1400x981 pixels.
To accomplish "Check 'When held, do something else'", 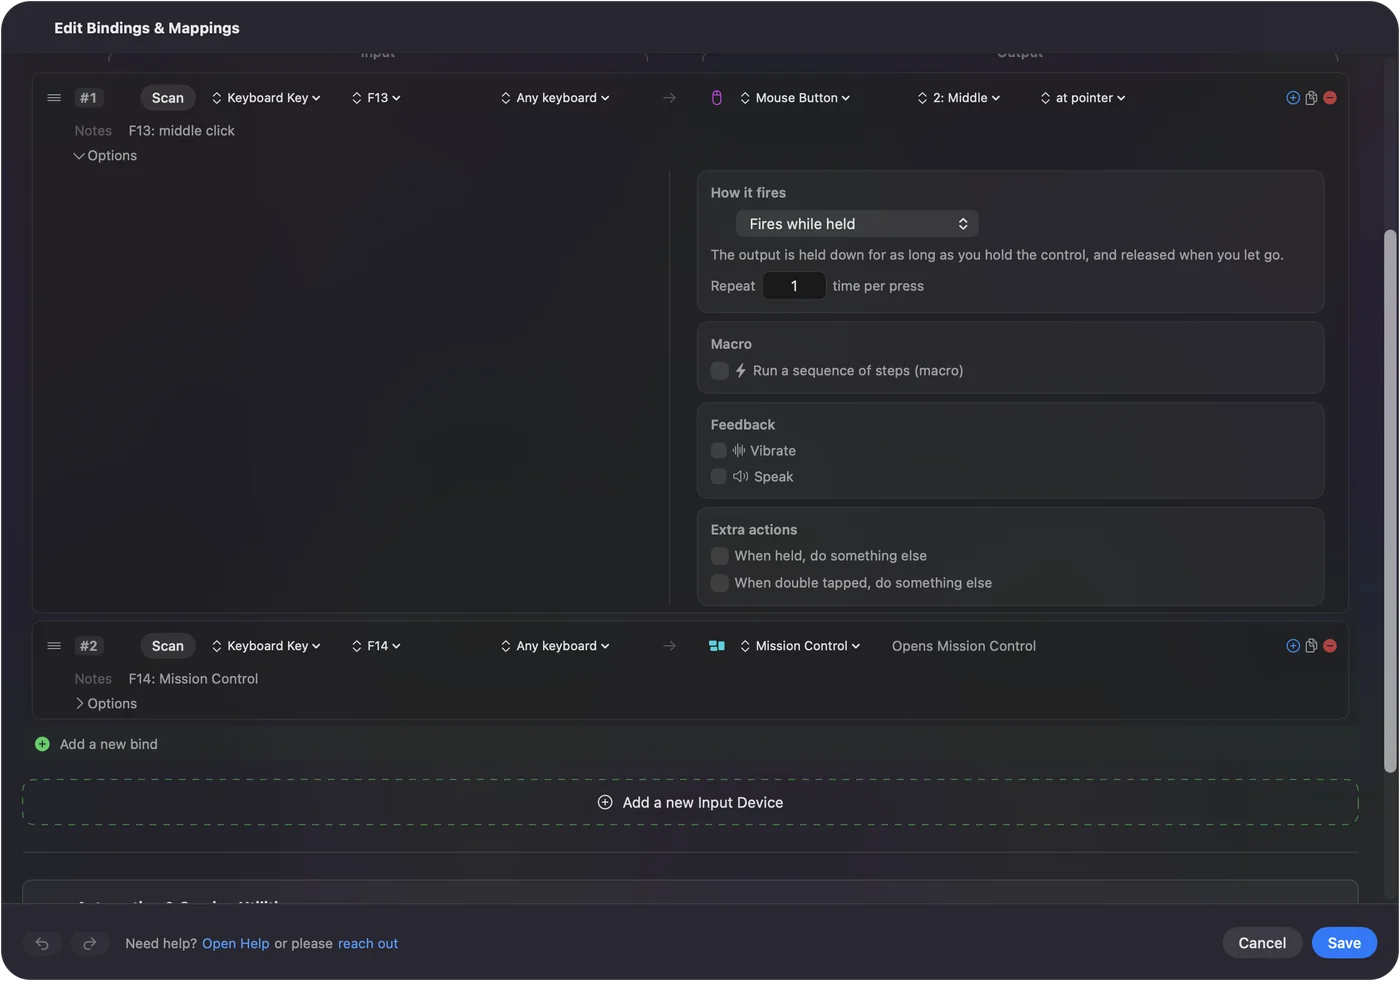I will point(719,556).
